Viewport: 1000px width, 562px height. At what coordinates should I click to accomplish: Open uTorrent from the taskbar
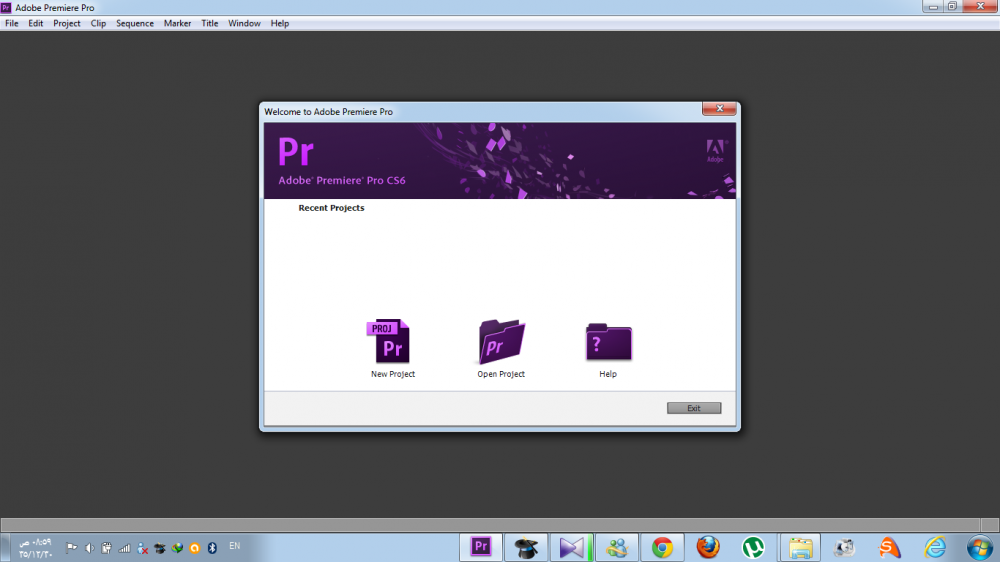point(753,547)
